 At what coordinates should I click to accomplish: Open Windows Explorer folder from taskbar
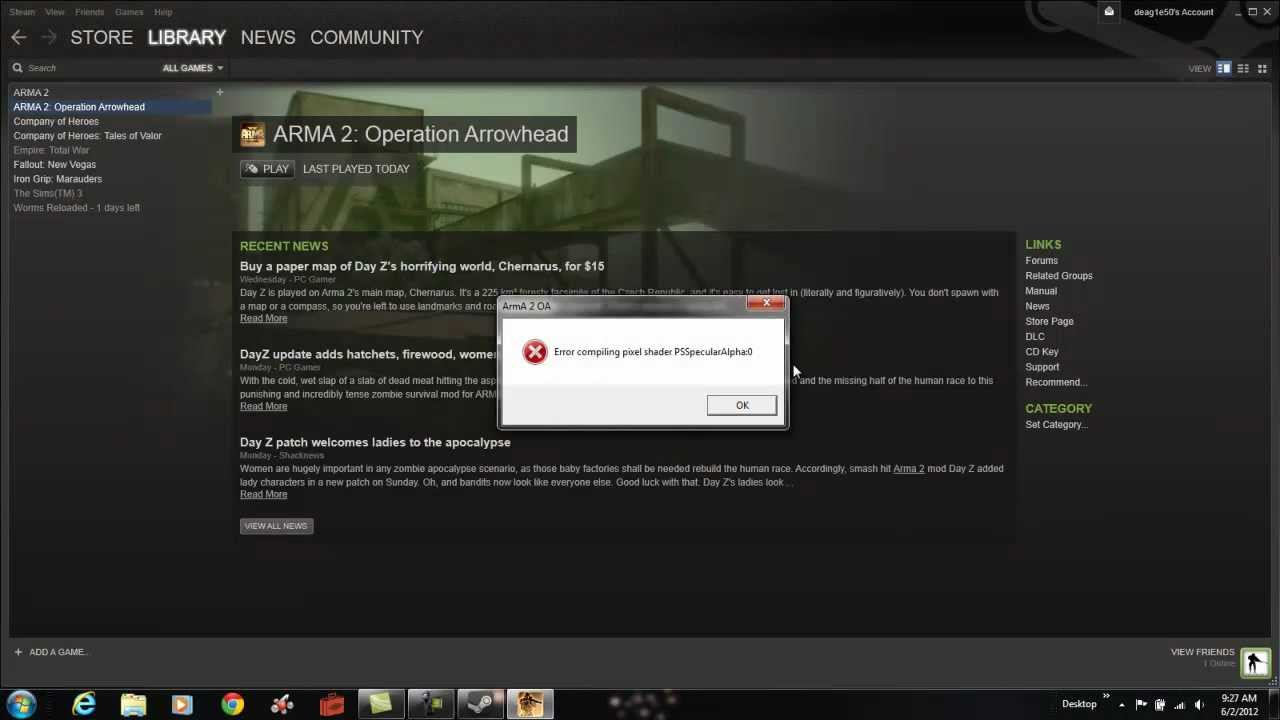133,704
